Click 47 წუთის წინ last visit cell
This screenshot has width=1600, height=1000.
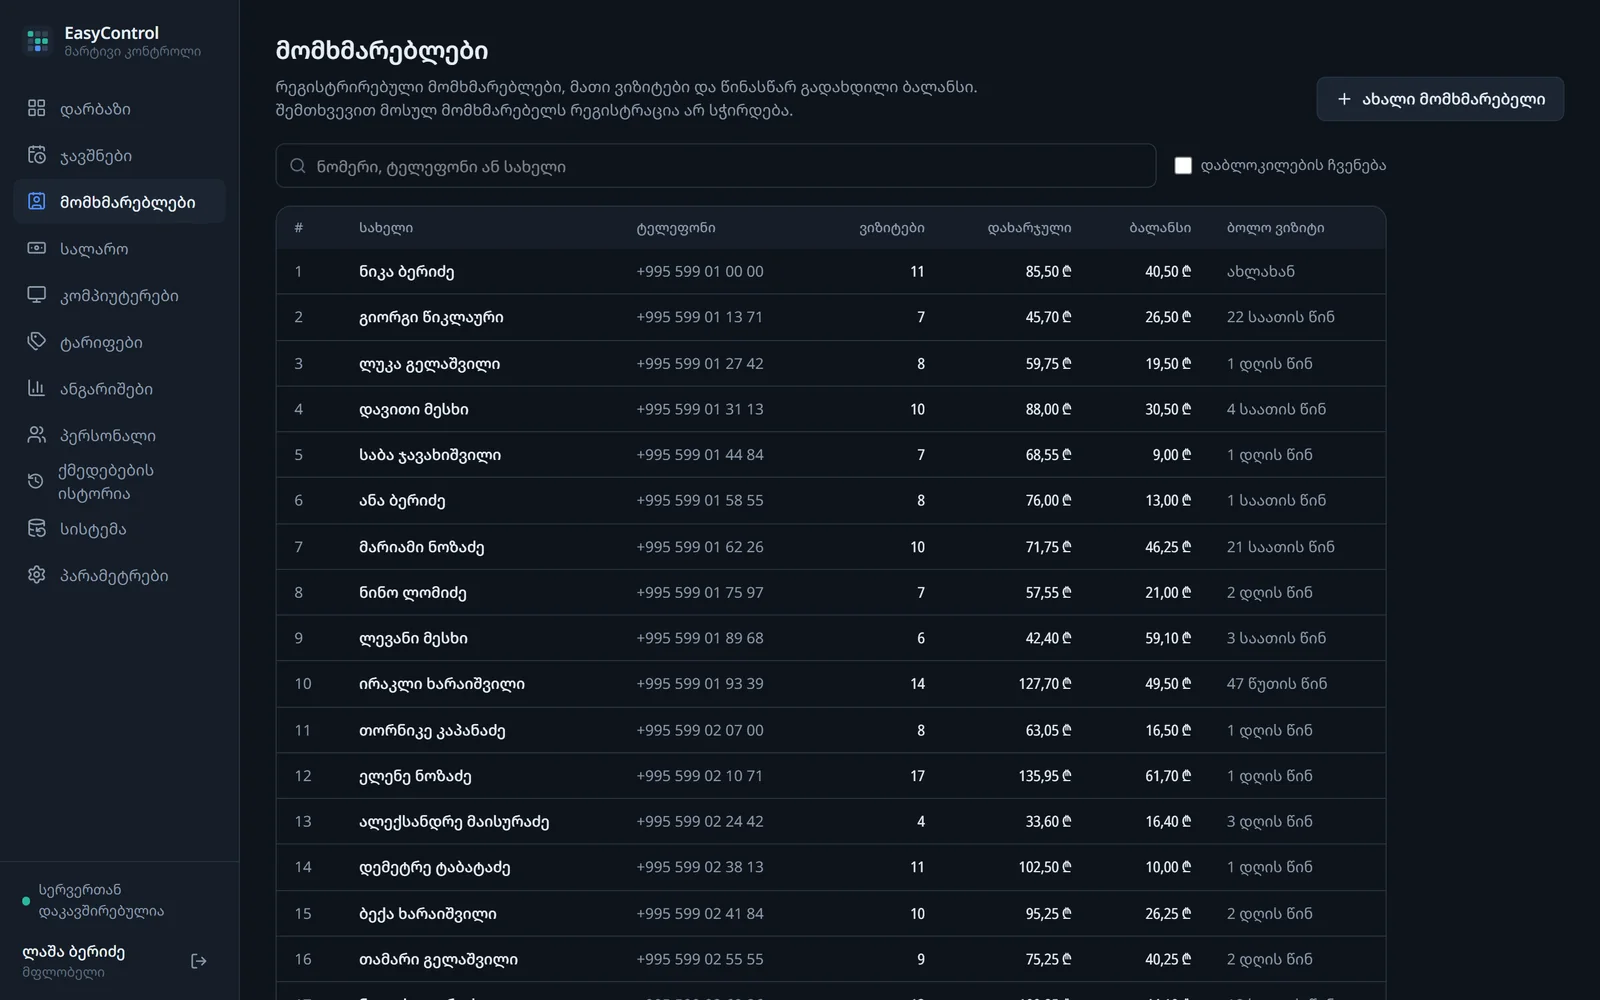point(1277,684)
